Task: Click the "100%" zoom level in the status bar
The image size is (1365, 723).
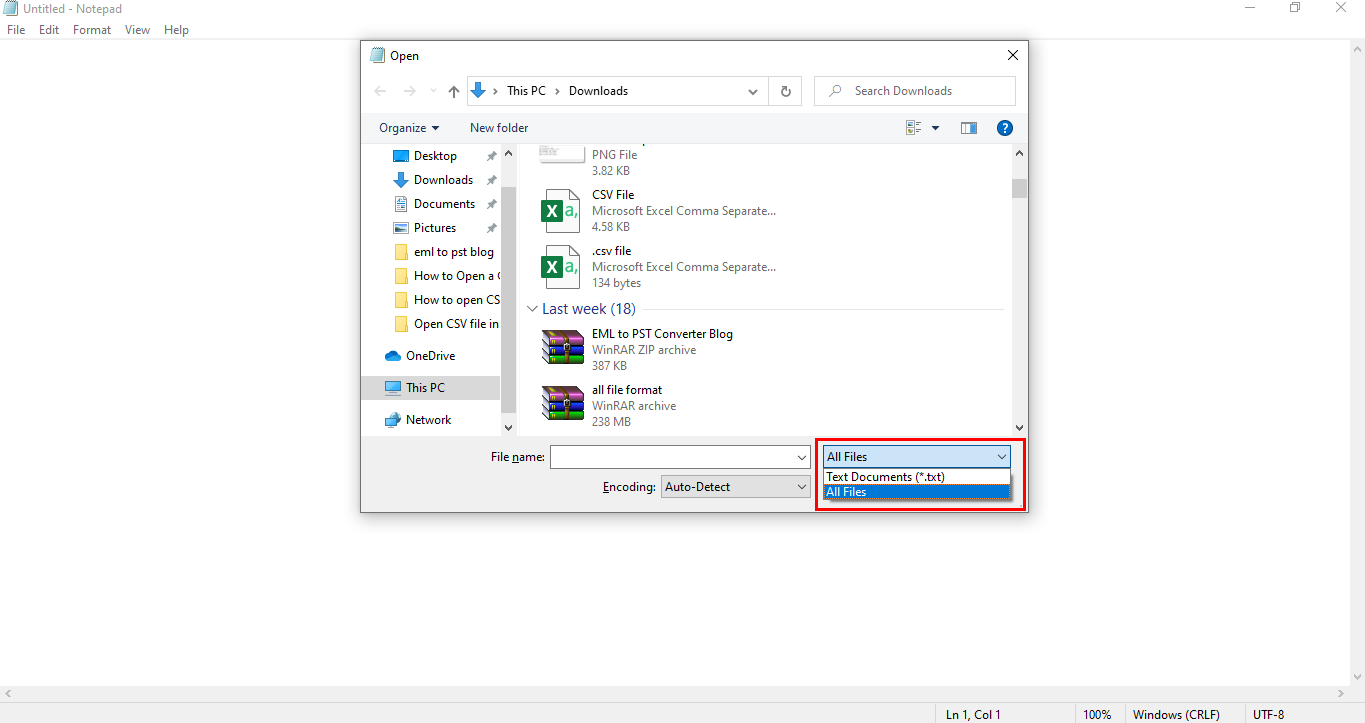Action: pyautogui.click(x=1097, y=715)
